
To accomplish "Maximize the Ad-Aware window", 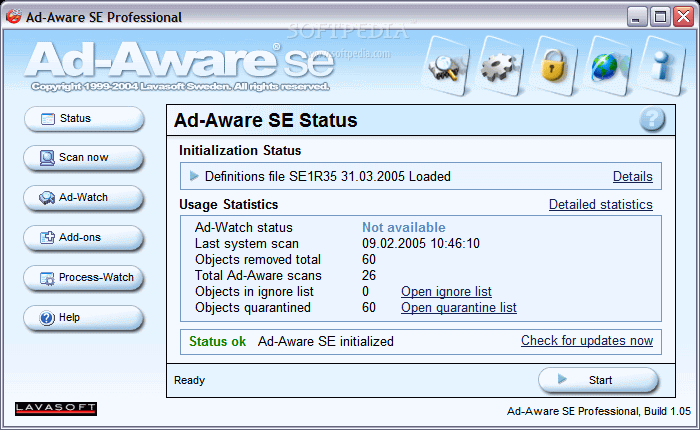I will pos(660,17).
